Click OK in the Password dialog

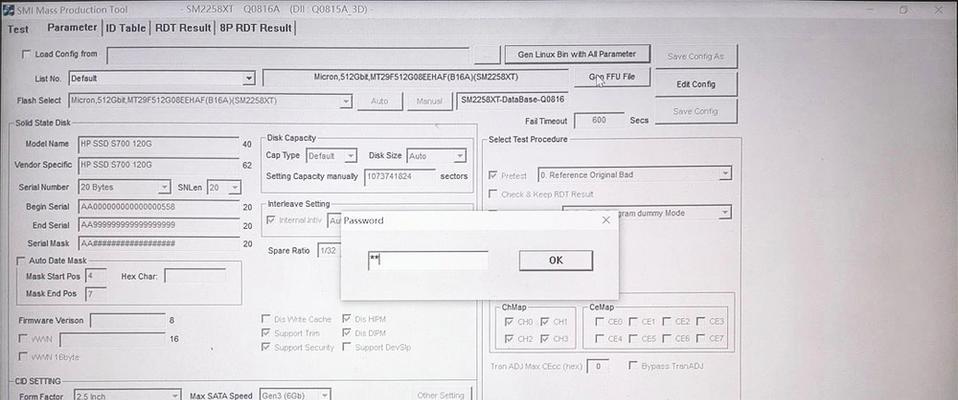[x=555, y=260]
